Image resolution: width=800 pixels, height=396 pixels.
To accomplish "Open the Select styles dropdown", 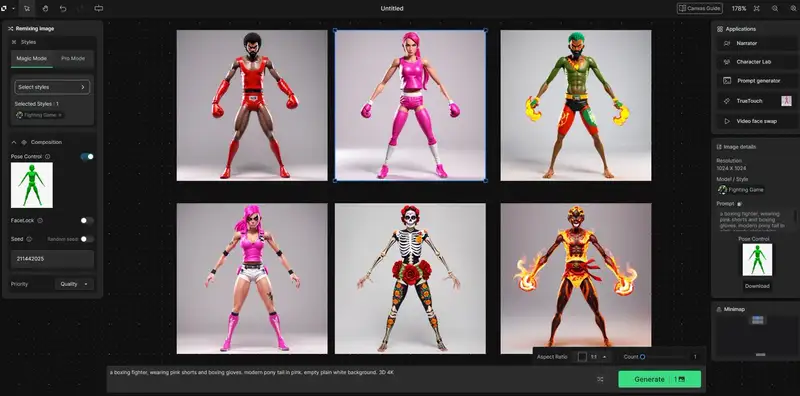I will 52,87.
